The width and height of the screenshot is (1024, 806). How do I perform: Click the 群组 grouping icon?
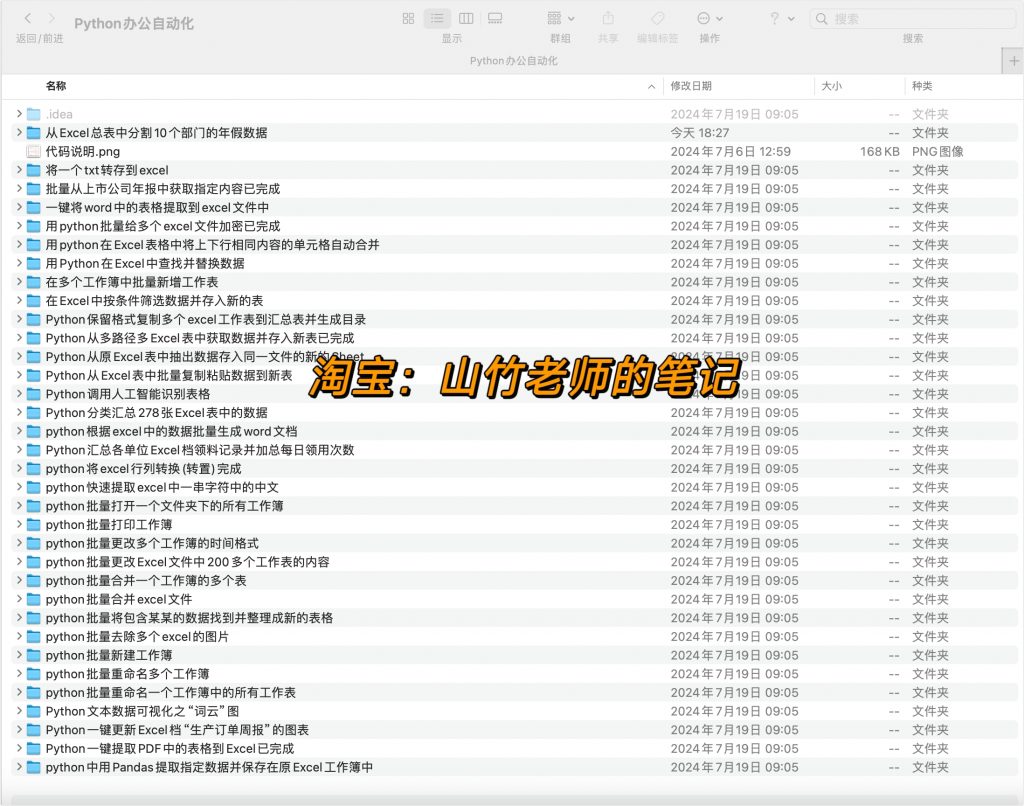click(x=555, y=18)
